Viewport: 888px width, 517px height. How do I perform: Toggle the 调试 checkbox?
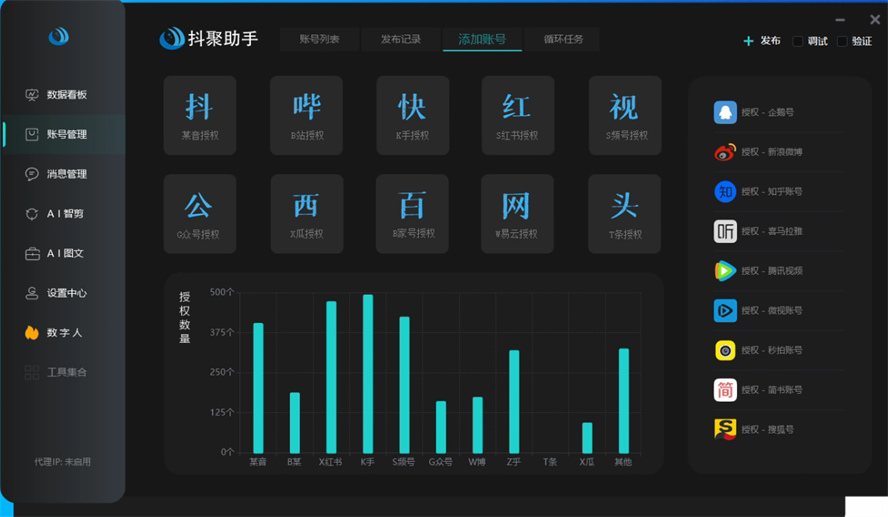pyautogui.click(x=797, y=41)
